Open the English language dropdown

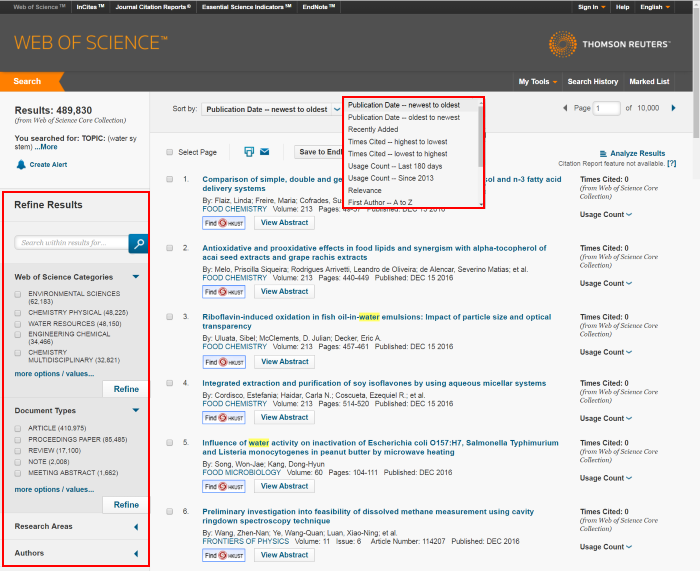(x=655, y=7)
